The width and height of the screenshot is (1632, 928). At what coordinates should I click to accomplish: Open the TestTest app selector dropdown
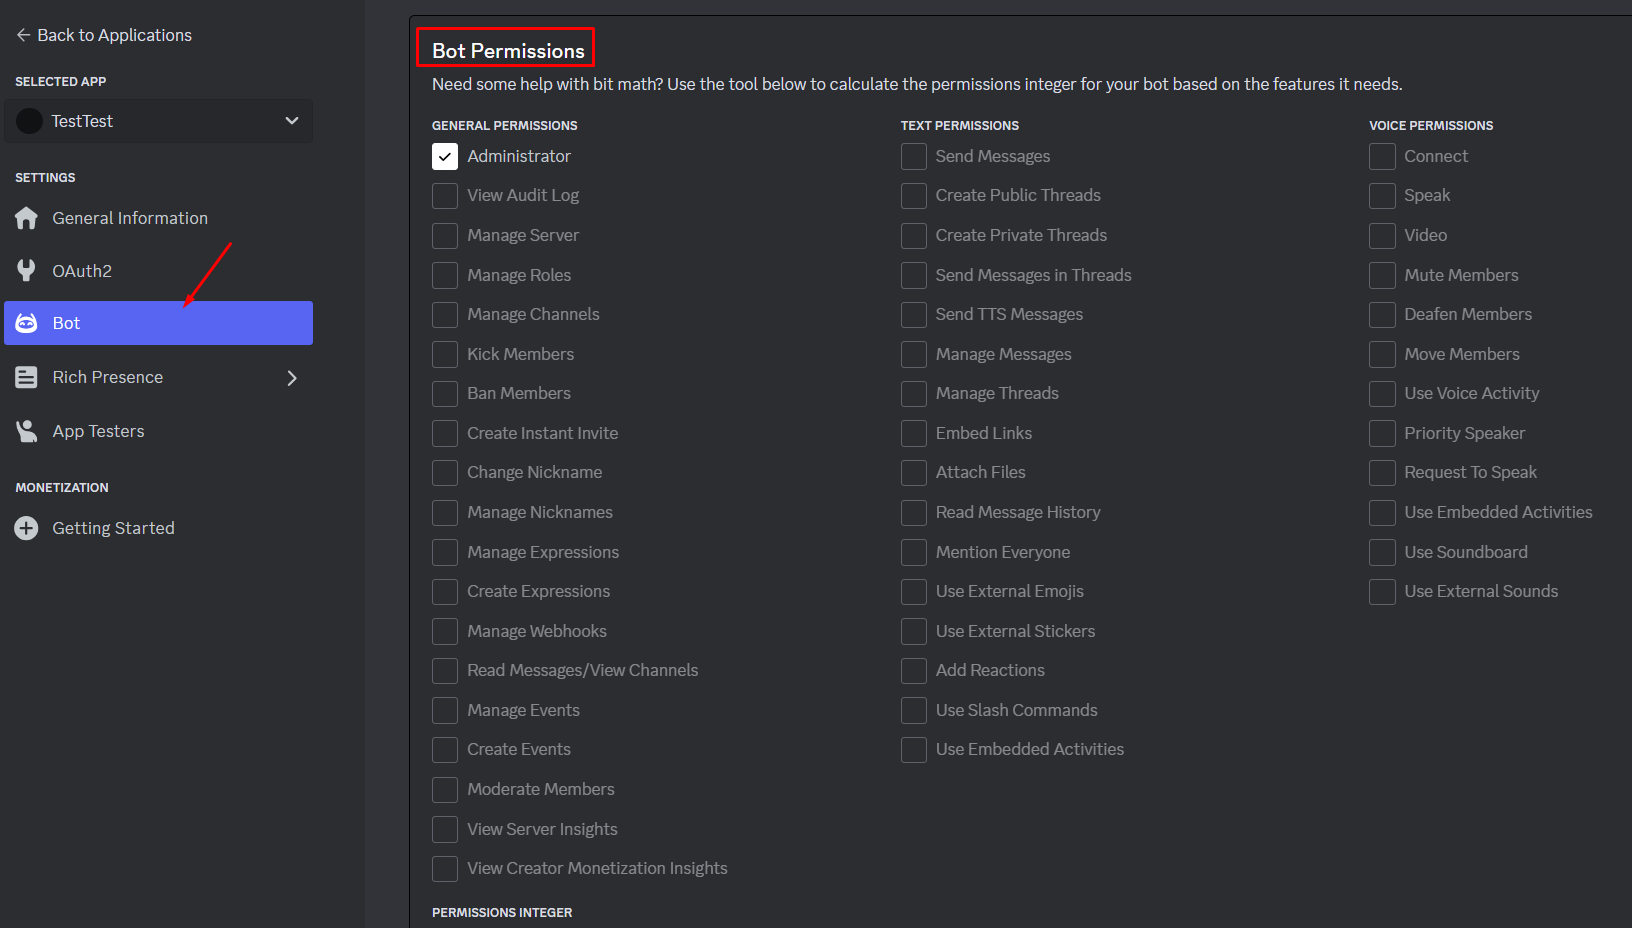291,121
